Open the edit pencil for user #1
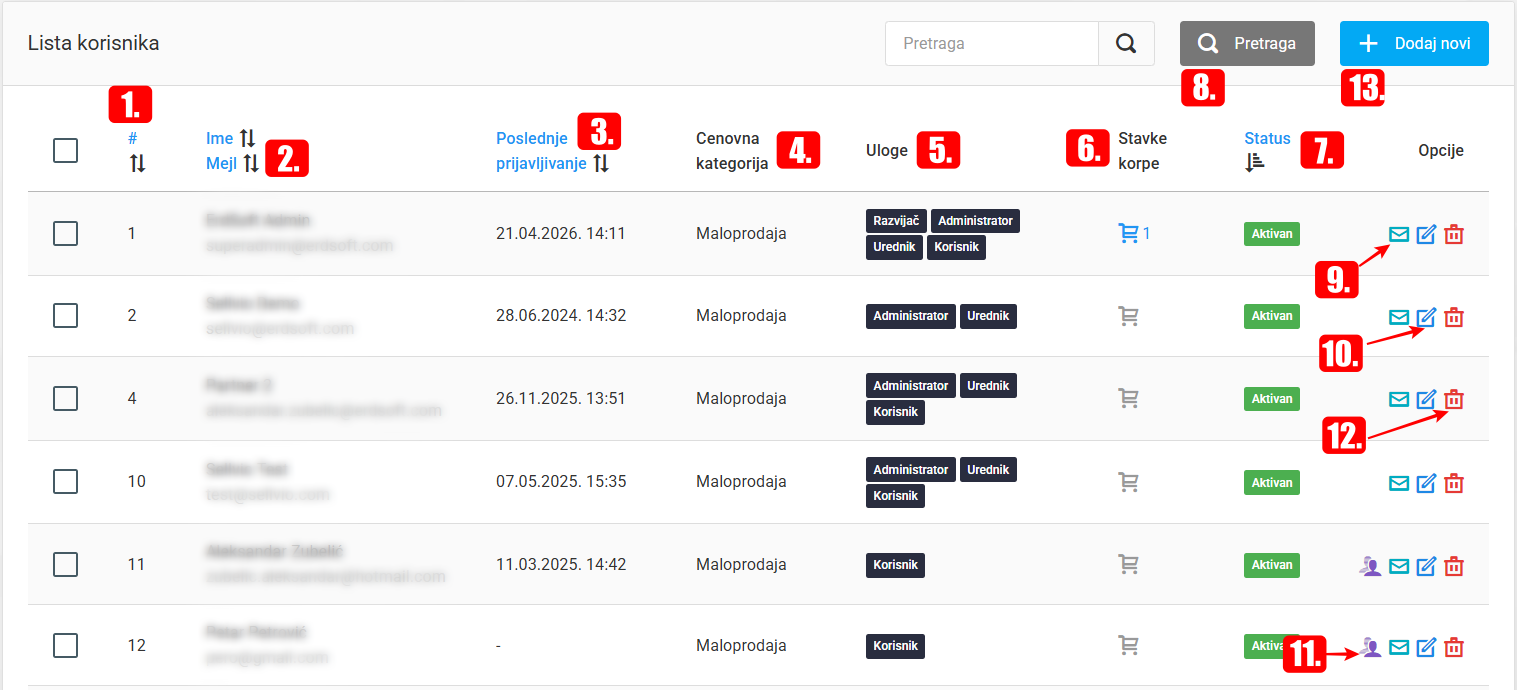The image size is (1517, 690). (1427, 234)
